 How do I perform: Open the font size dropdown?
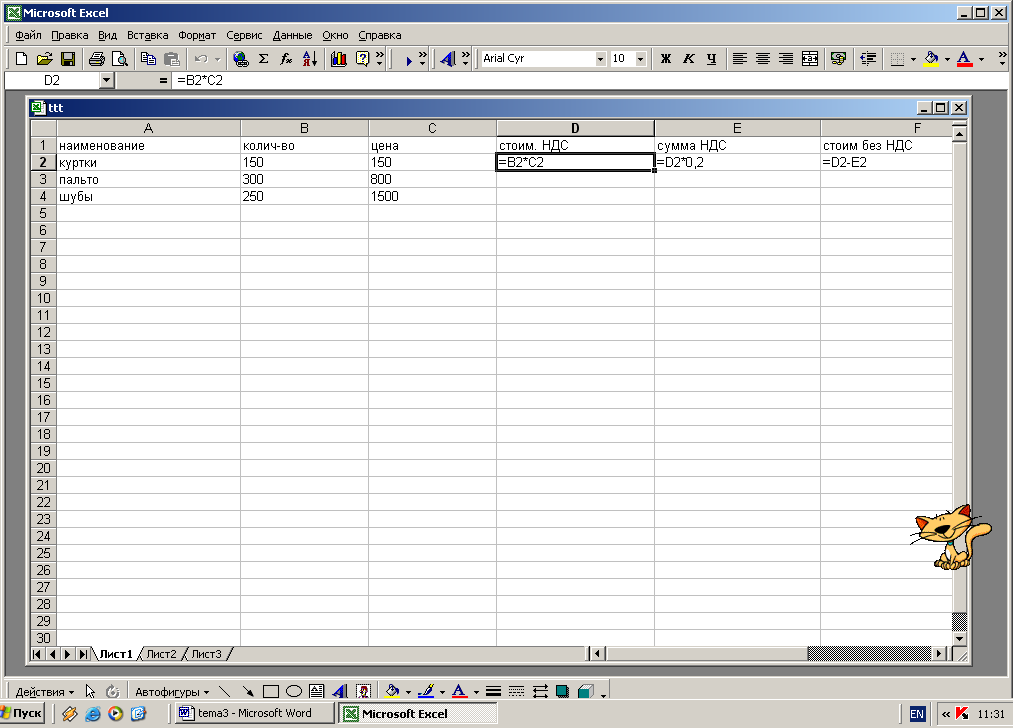coord(640,59)
